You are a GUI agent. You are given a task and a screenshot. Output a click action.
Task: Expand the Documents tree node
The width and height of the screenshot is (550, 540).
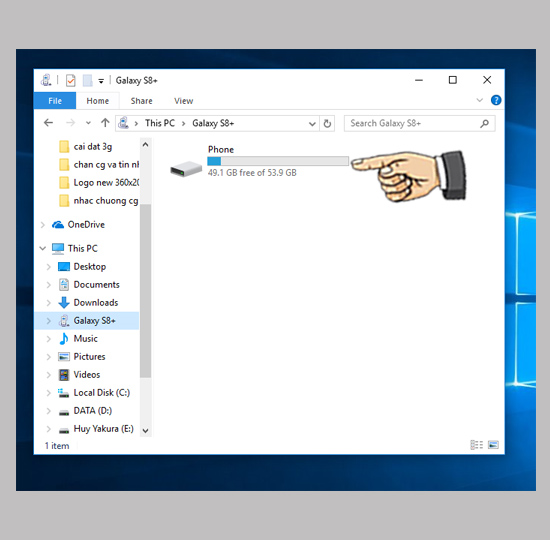tap(48, 285)
